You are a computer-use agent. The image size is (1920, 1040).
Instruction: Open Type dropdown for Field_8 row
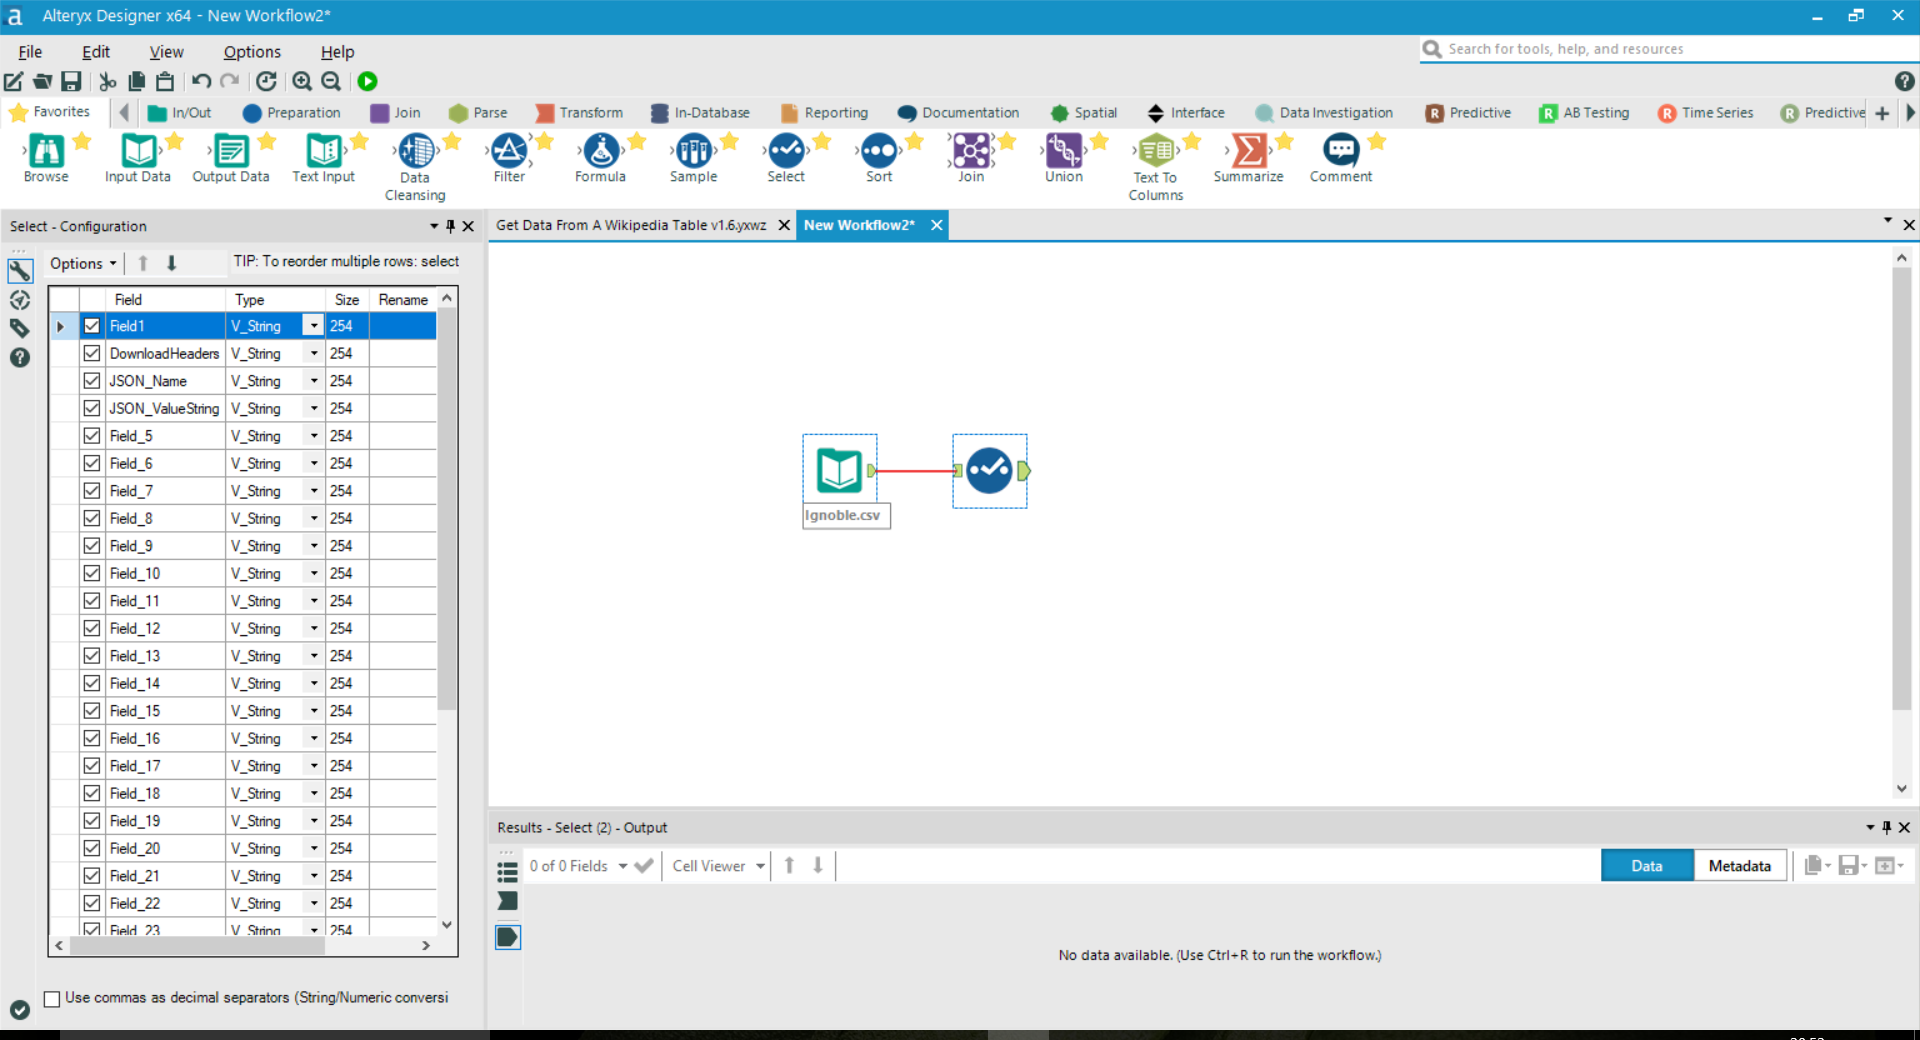tap(314, 518)
